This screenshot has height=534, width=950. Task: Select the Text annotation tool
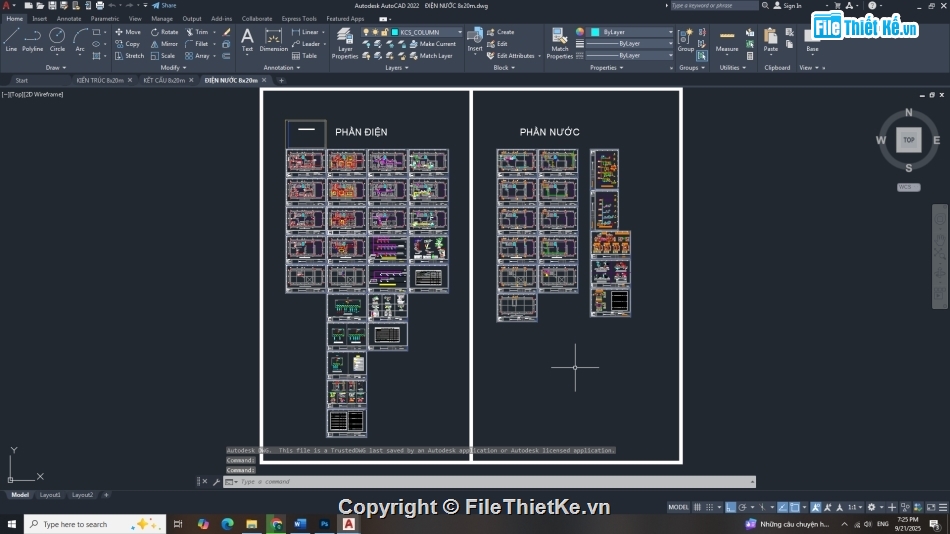(247, 38)
